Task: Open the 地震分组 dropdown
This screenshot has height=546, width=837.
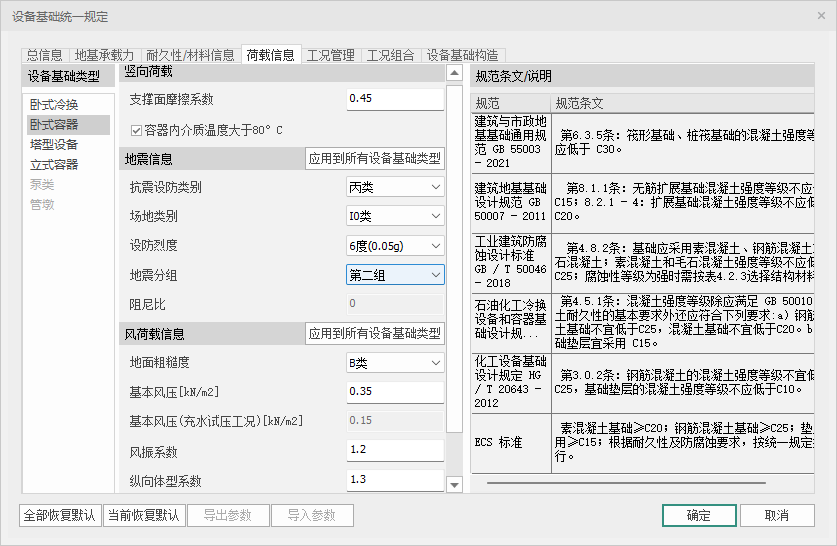Action: click(x=395, y=275)
